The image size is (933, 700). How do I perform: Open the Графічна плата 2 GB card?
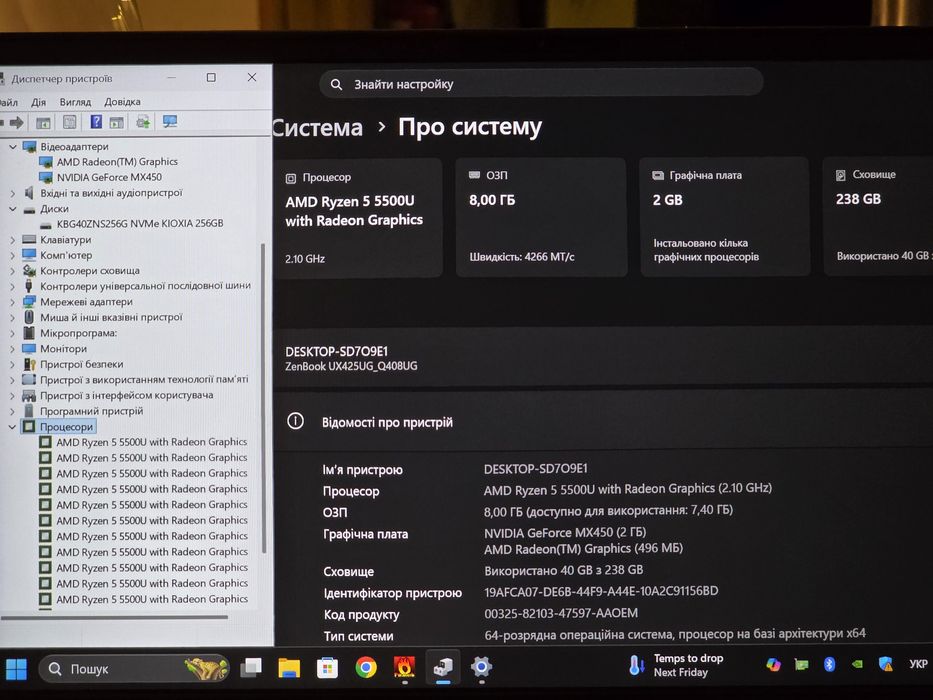(x=725, y=217)
